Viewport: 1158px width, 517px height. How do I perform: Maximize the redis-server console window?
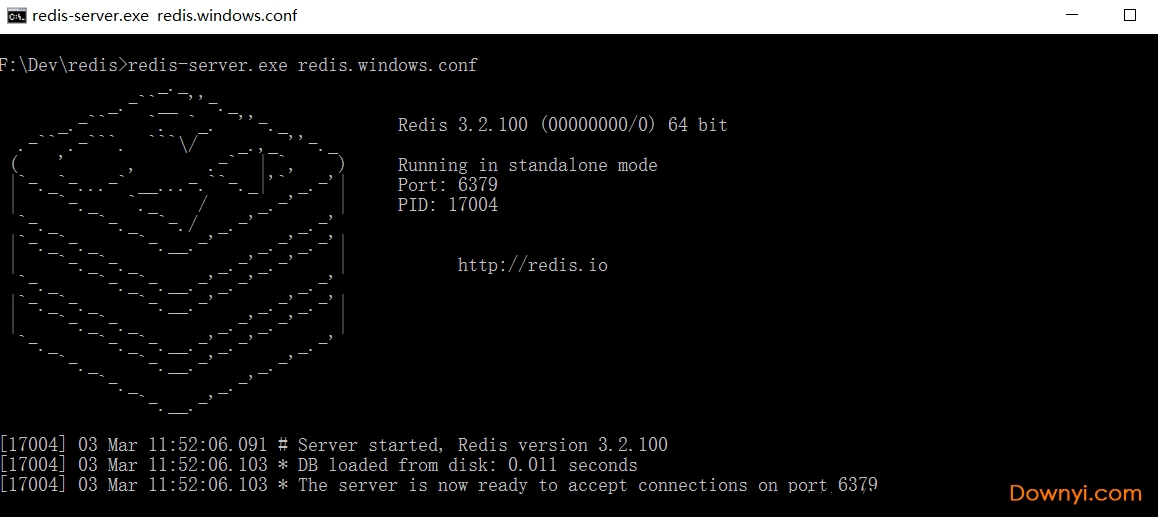(1130, 16)
